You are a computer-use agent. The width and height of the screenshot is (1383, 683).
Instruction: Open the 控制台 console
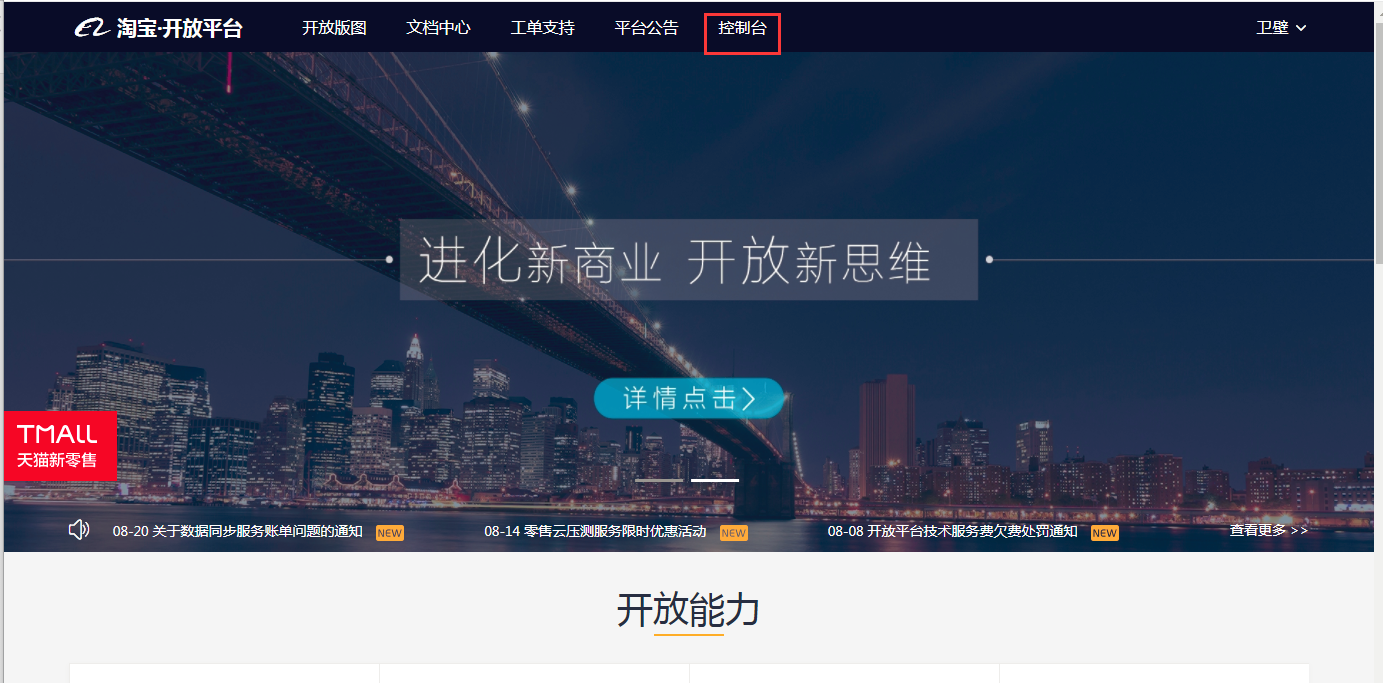point(742,28)
